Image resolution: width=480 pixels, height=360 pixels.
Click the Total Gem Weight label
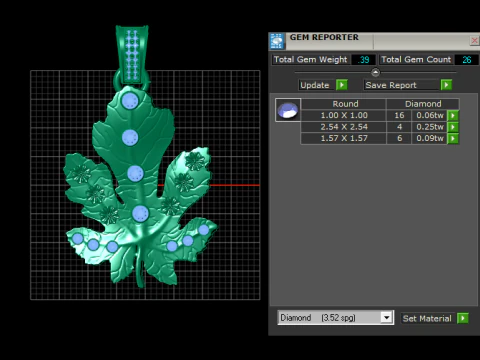310,60
